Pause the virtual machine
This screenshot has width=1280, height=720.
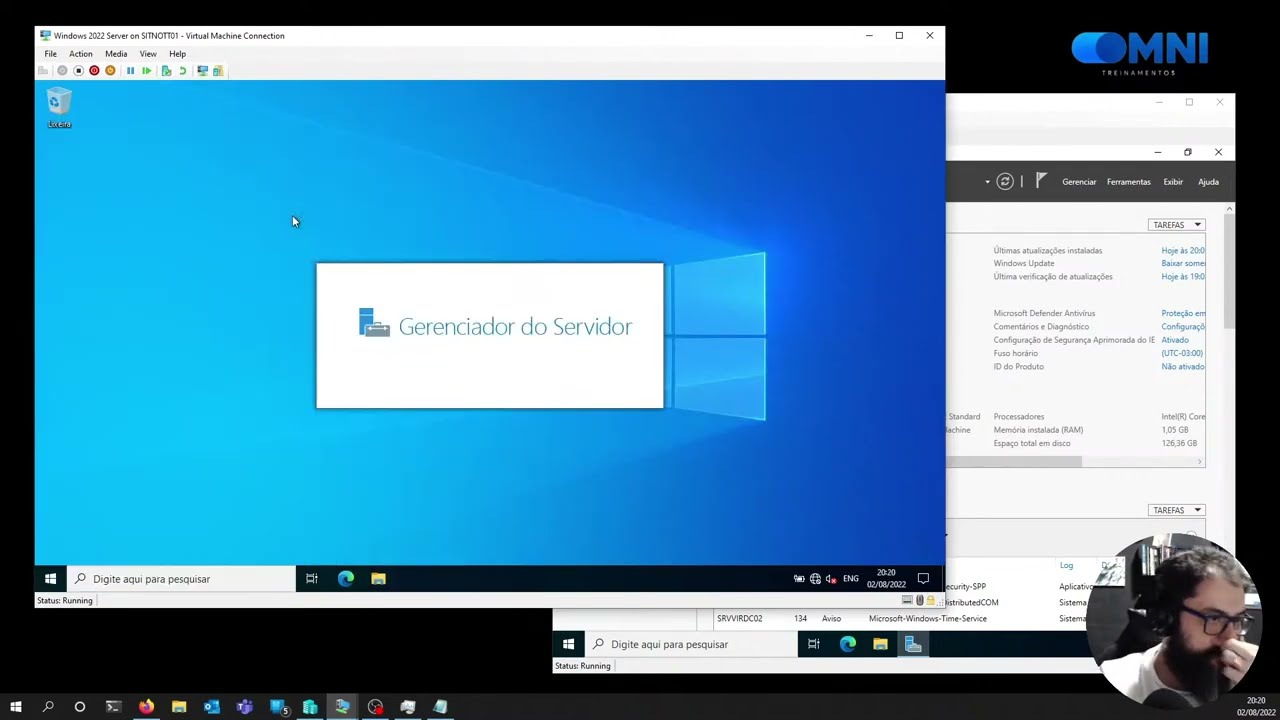[130, 71]
